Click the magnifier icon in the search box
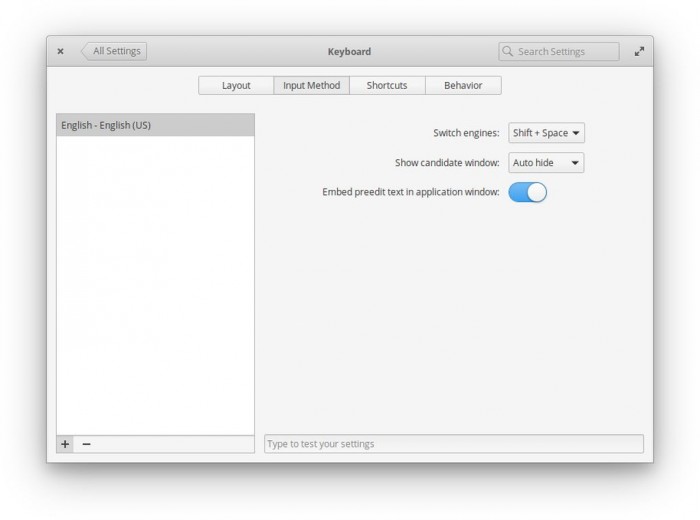This screenshot has width=700, height=520. coord(508,51)
